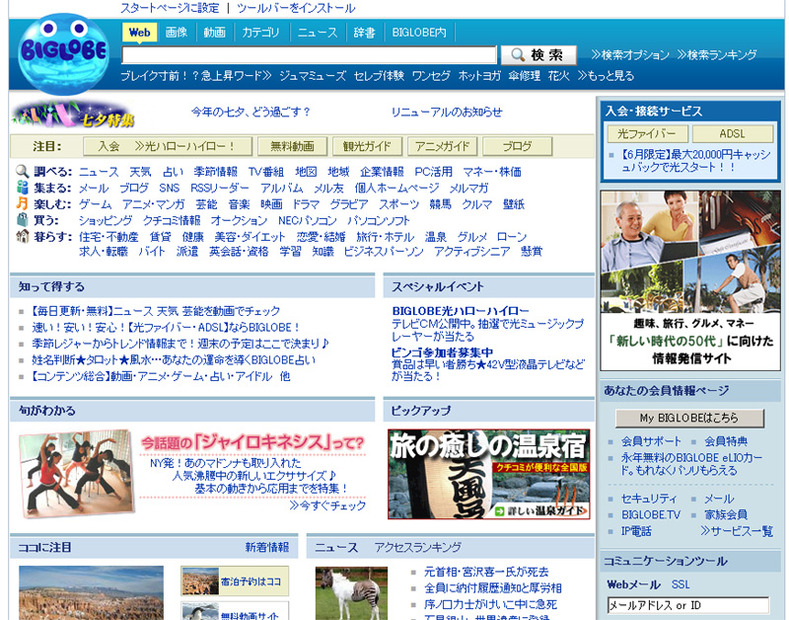This screenshot has height=620, width=789.
Task: Click the もっと見る trending words link
Action: click(606, 76)
